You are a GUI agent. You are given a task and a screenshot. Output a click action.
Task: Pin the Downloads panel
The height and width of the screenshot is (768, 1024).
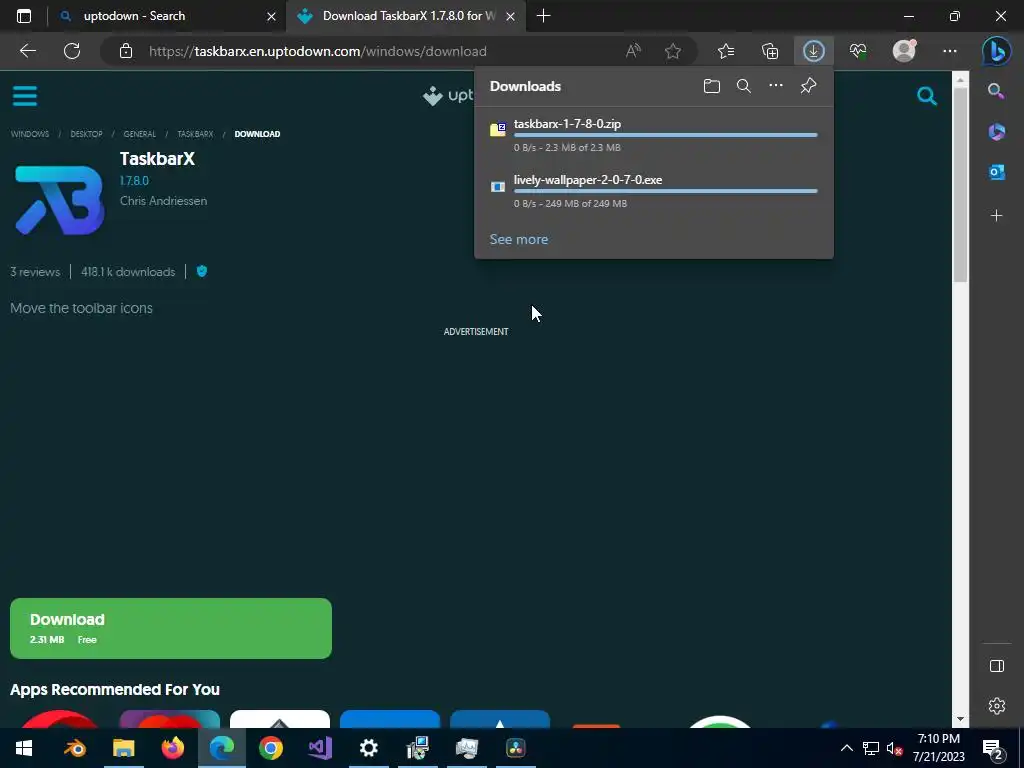808,86
